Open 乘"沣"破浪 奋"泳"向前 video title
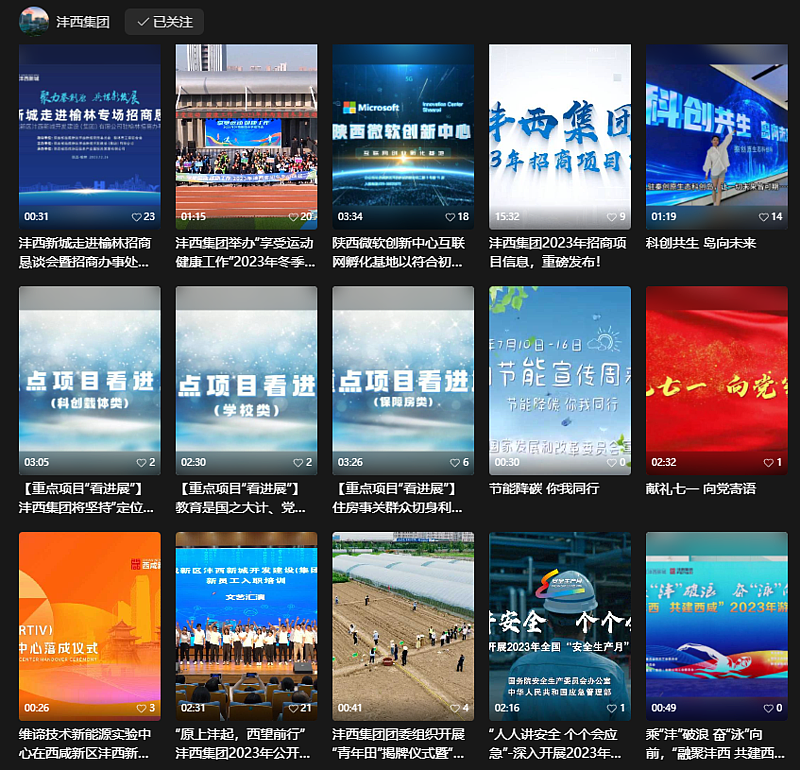The height and width of the screenshot is (770, 800). pyautogui.click(x=716, y=743)
